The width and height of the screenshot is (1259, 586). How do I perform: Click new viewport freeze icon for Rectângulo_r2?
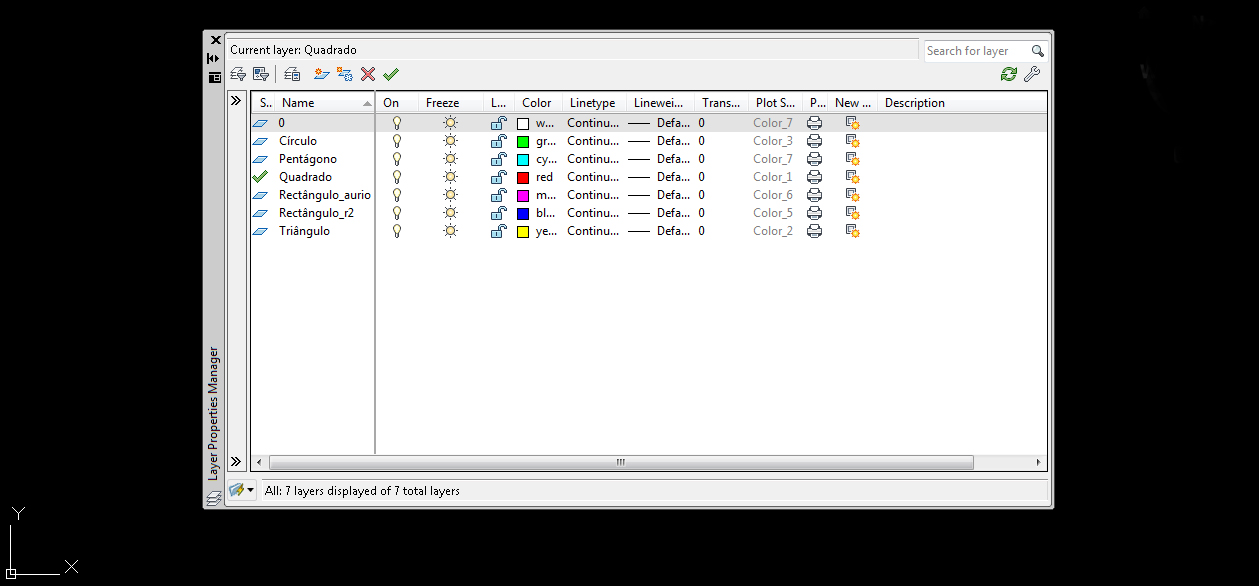(x=853, y=213)
